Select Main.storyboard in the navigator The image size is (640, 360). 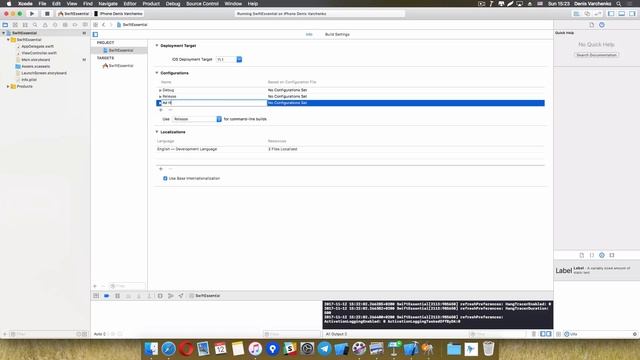click(x=36, y=60)
